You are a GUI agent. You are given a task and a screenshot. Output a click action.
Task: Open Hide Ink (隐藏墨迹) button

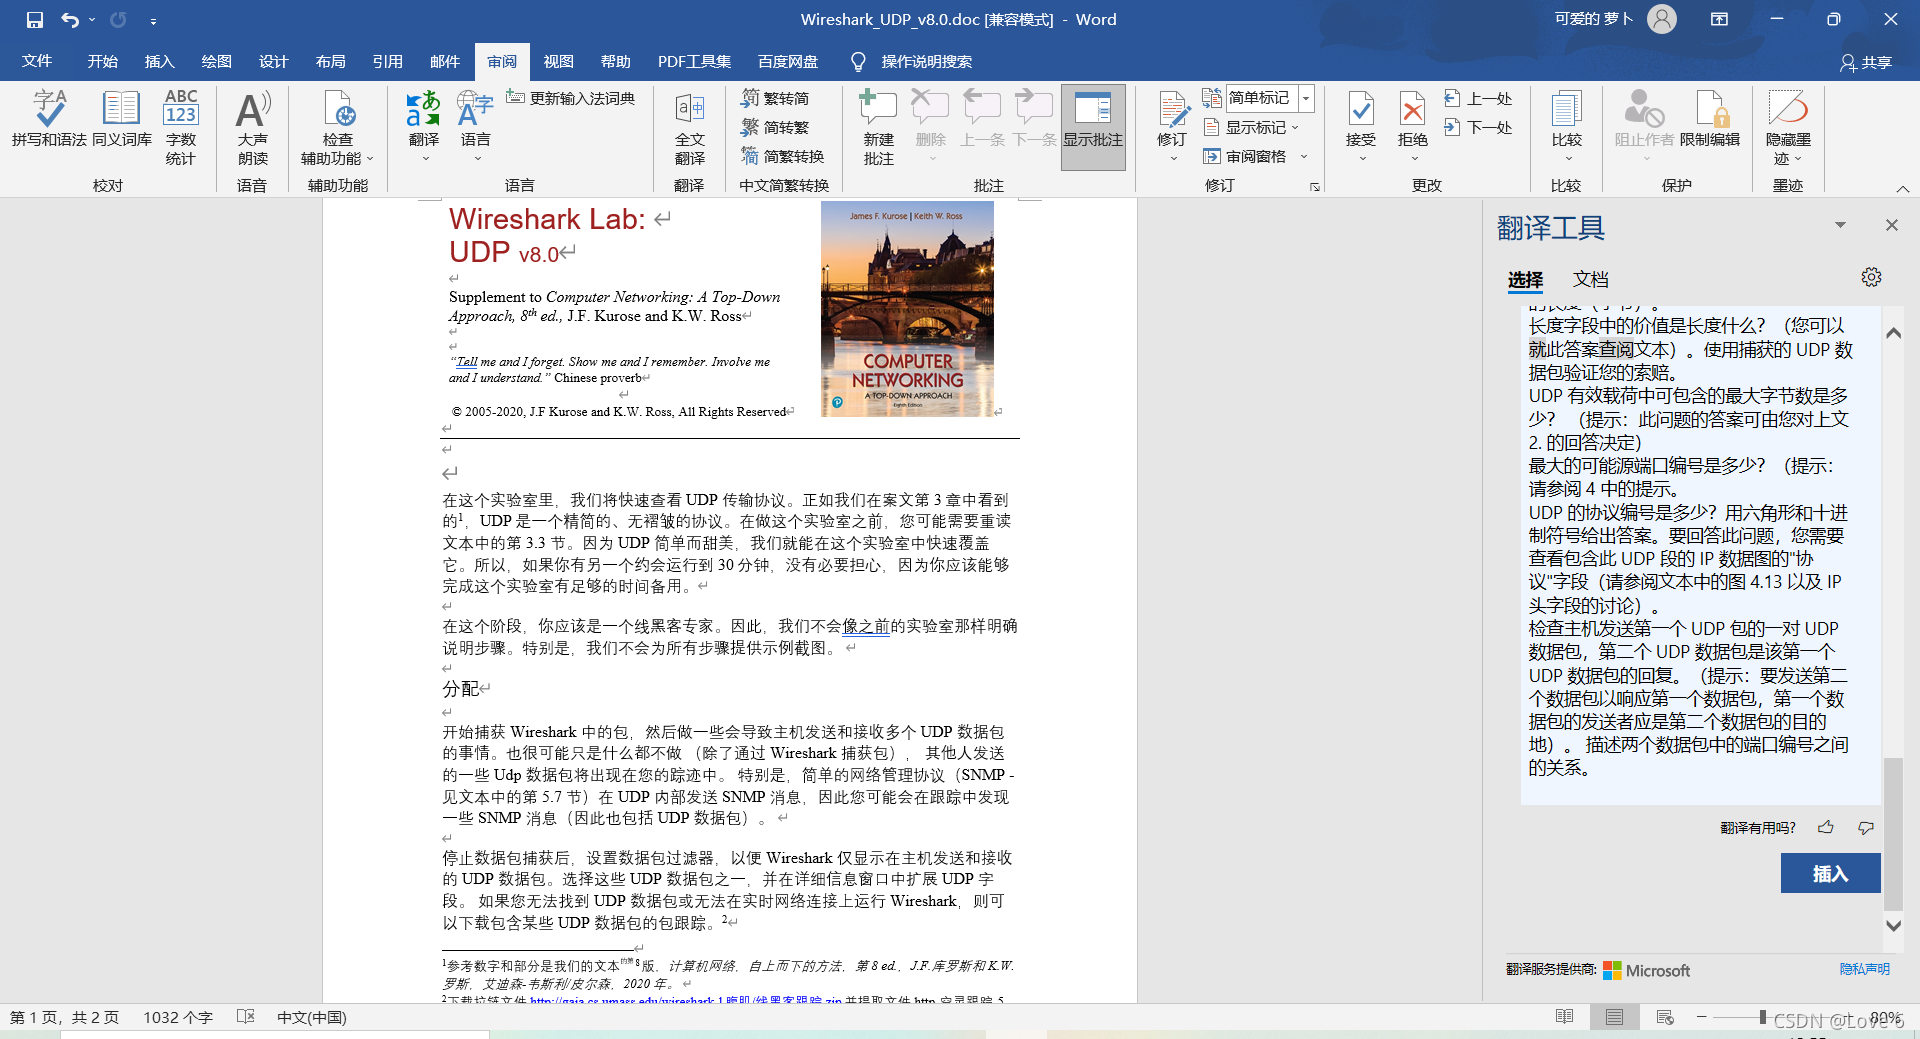[1788, 126]
